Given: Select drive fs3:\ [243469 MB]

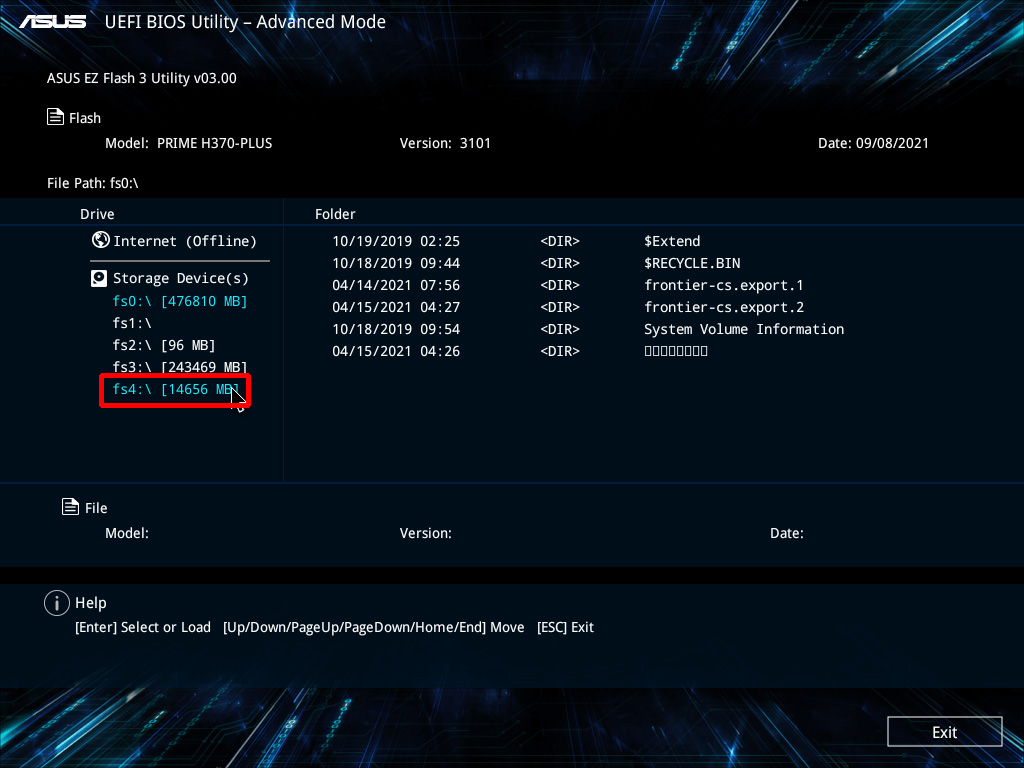Looking at the screenshot, I should 180,367.
